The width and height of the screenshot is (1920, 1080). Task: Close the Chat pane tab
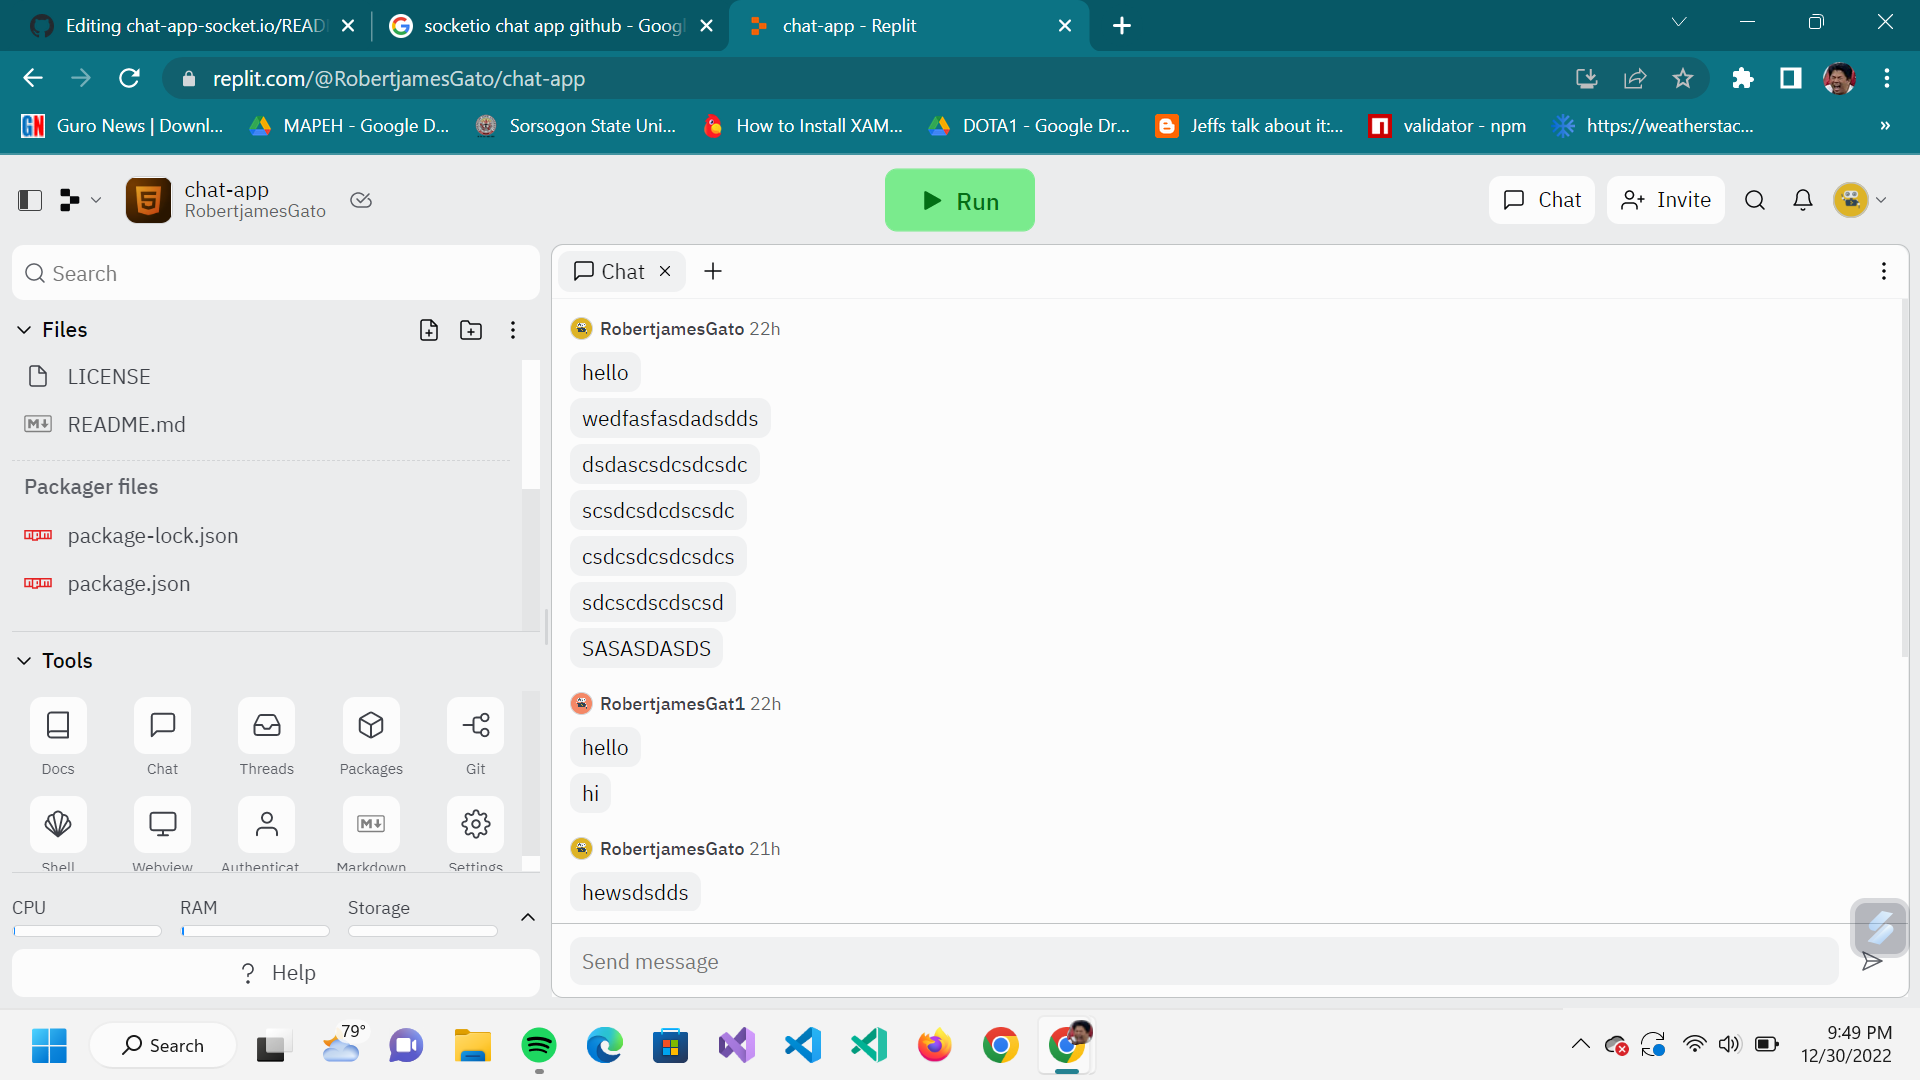pyautogui.click(x=665, y=272)
